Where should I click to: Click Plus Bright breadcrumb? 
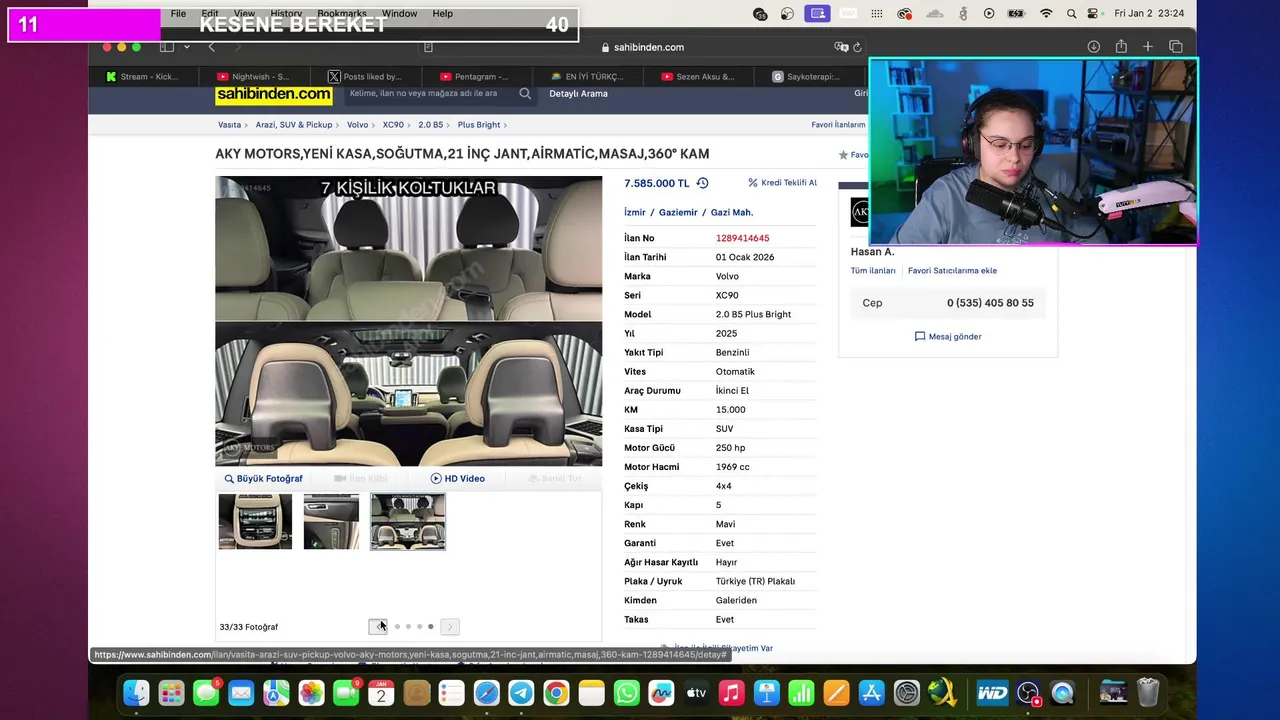pos(479,125)
